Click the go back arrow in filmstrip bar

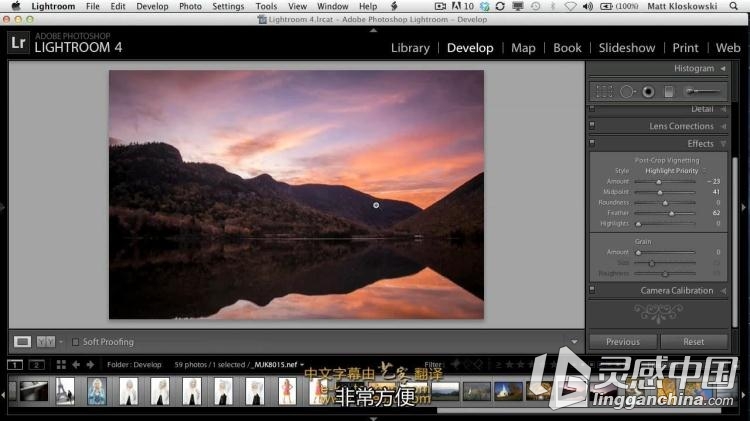(x=76, y=365)
